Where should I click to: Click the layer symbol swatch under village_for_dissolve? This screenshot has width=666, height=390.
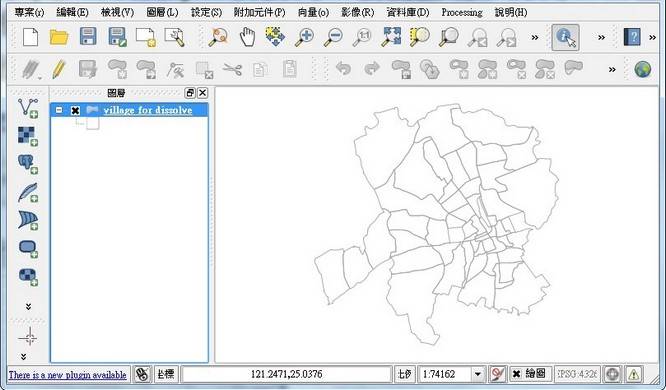[93, 123]
